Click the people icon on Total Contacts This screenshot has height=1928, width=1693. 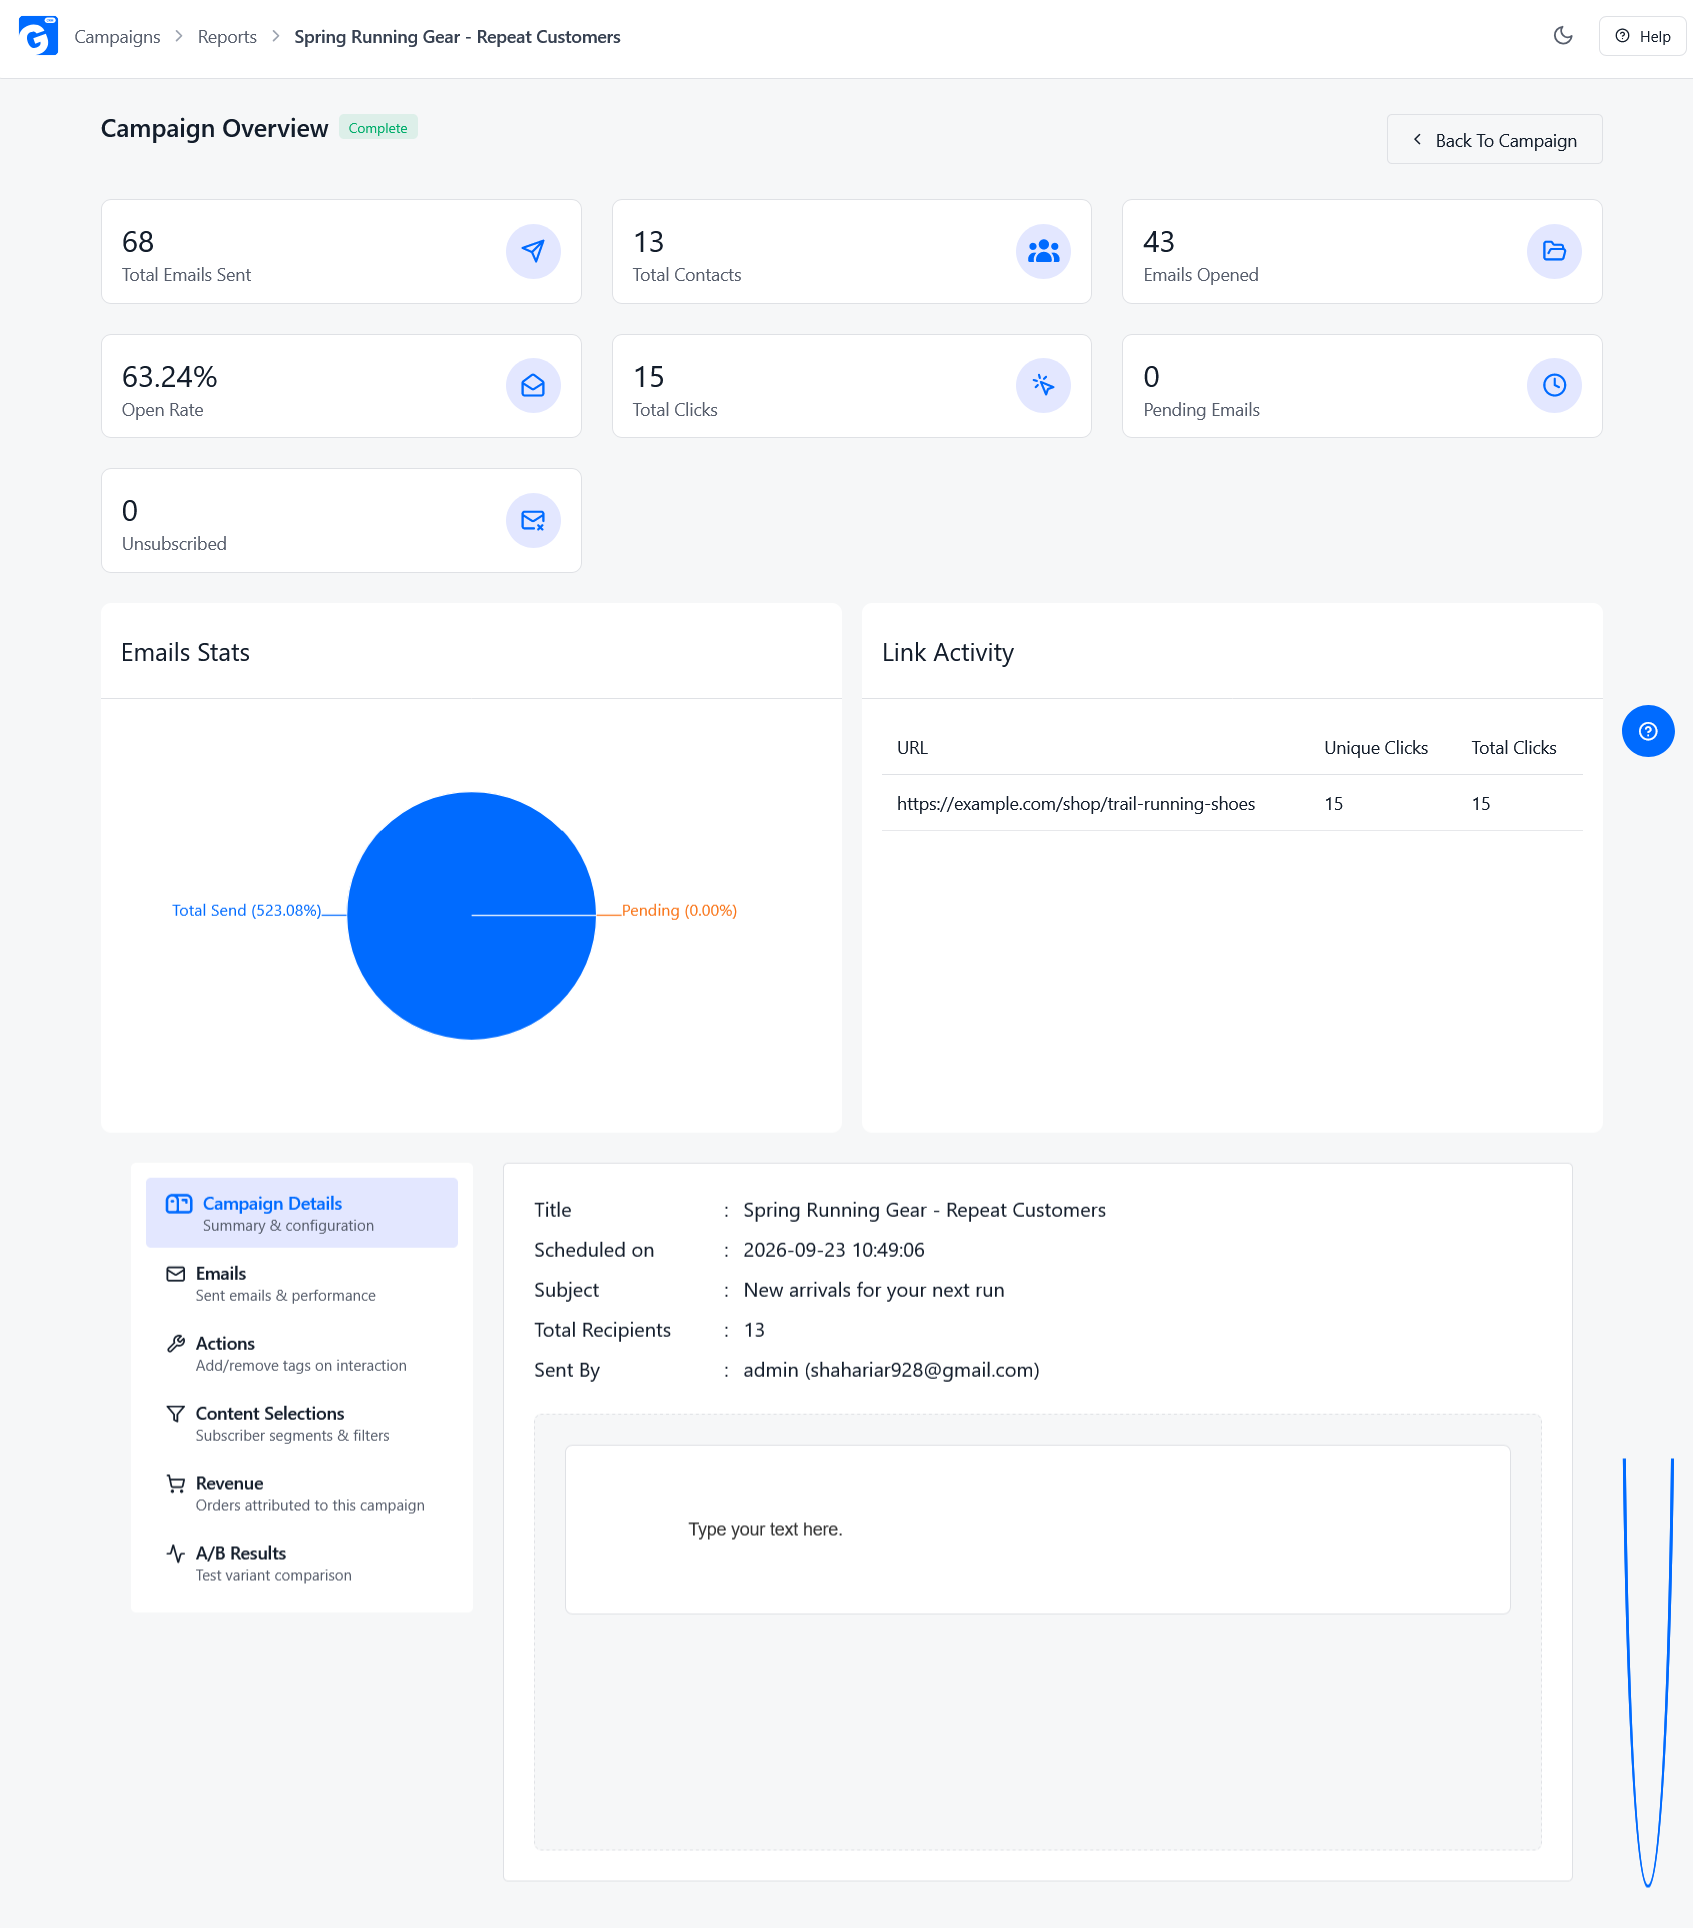(1043, 251)
